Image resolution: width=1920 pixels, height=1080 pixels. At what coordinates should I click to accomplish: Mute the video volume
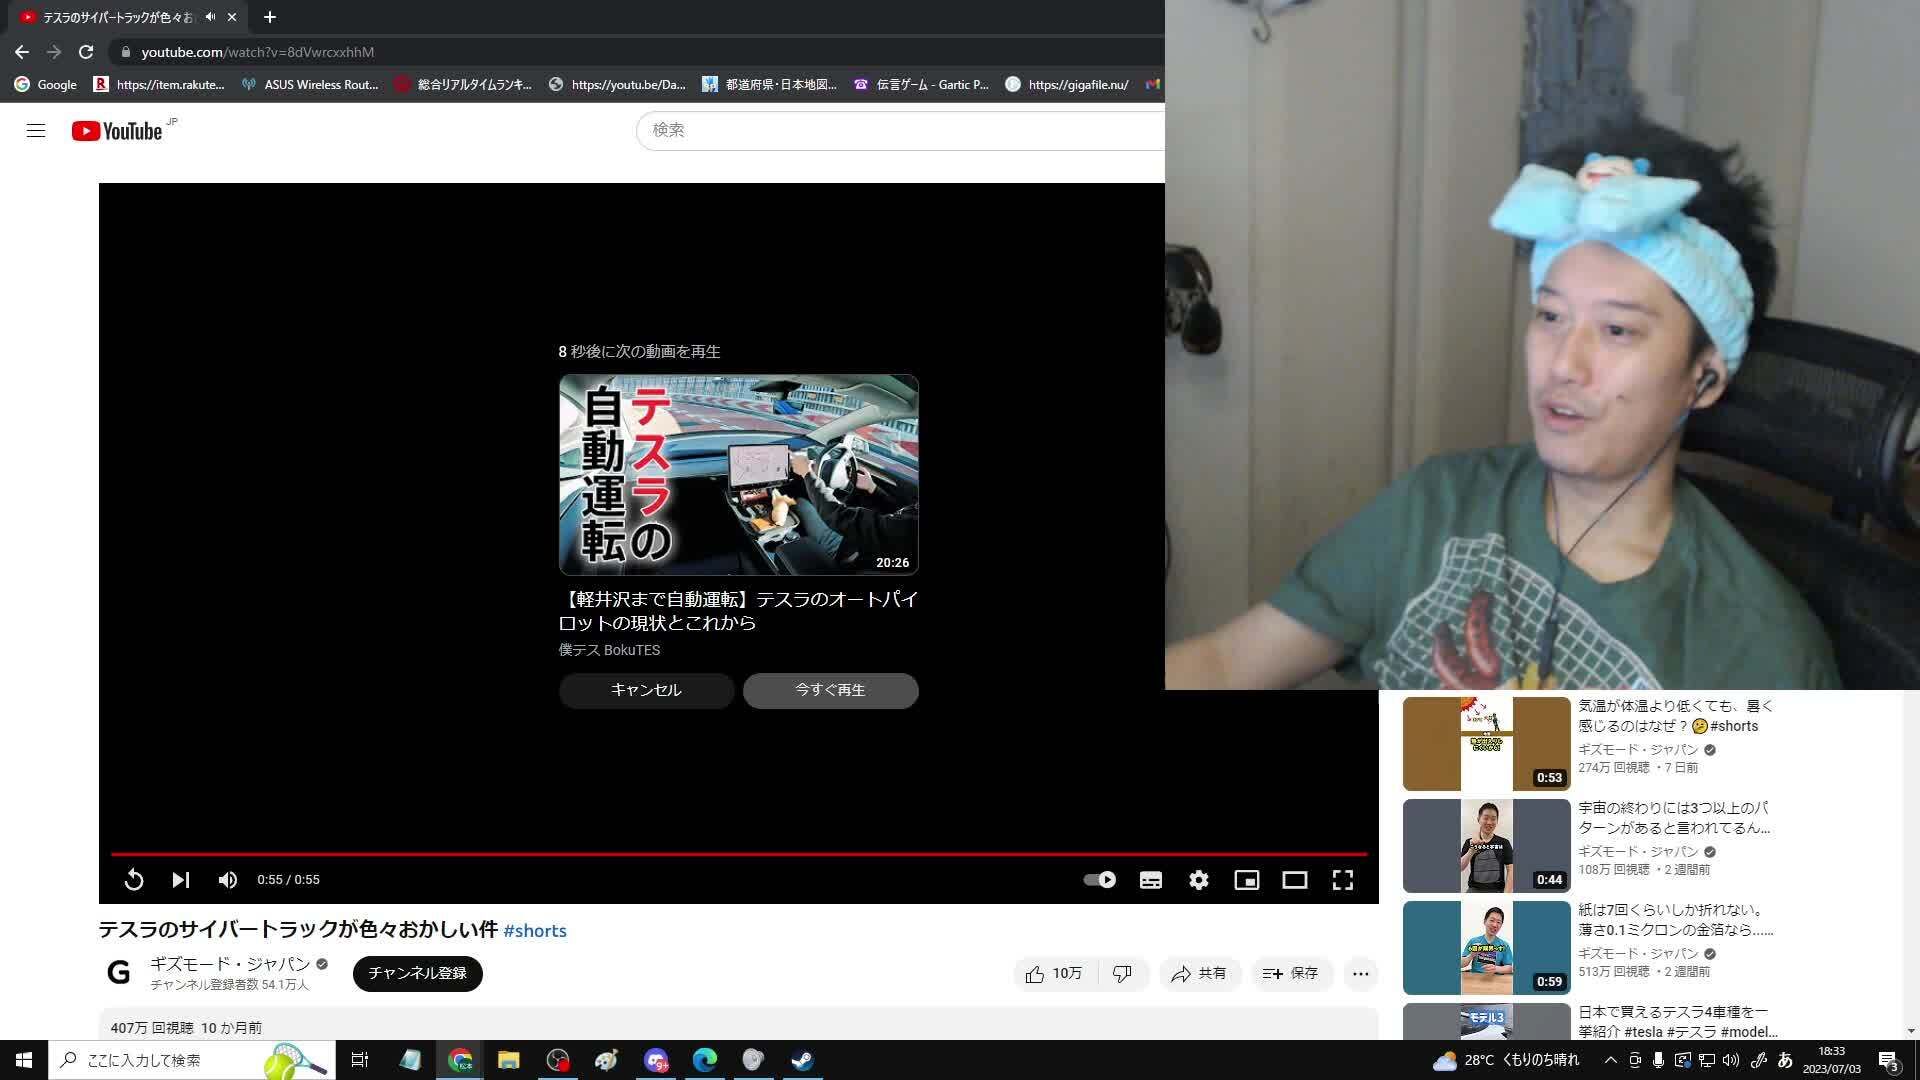pyautogui.click(x=228, y=880)
